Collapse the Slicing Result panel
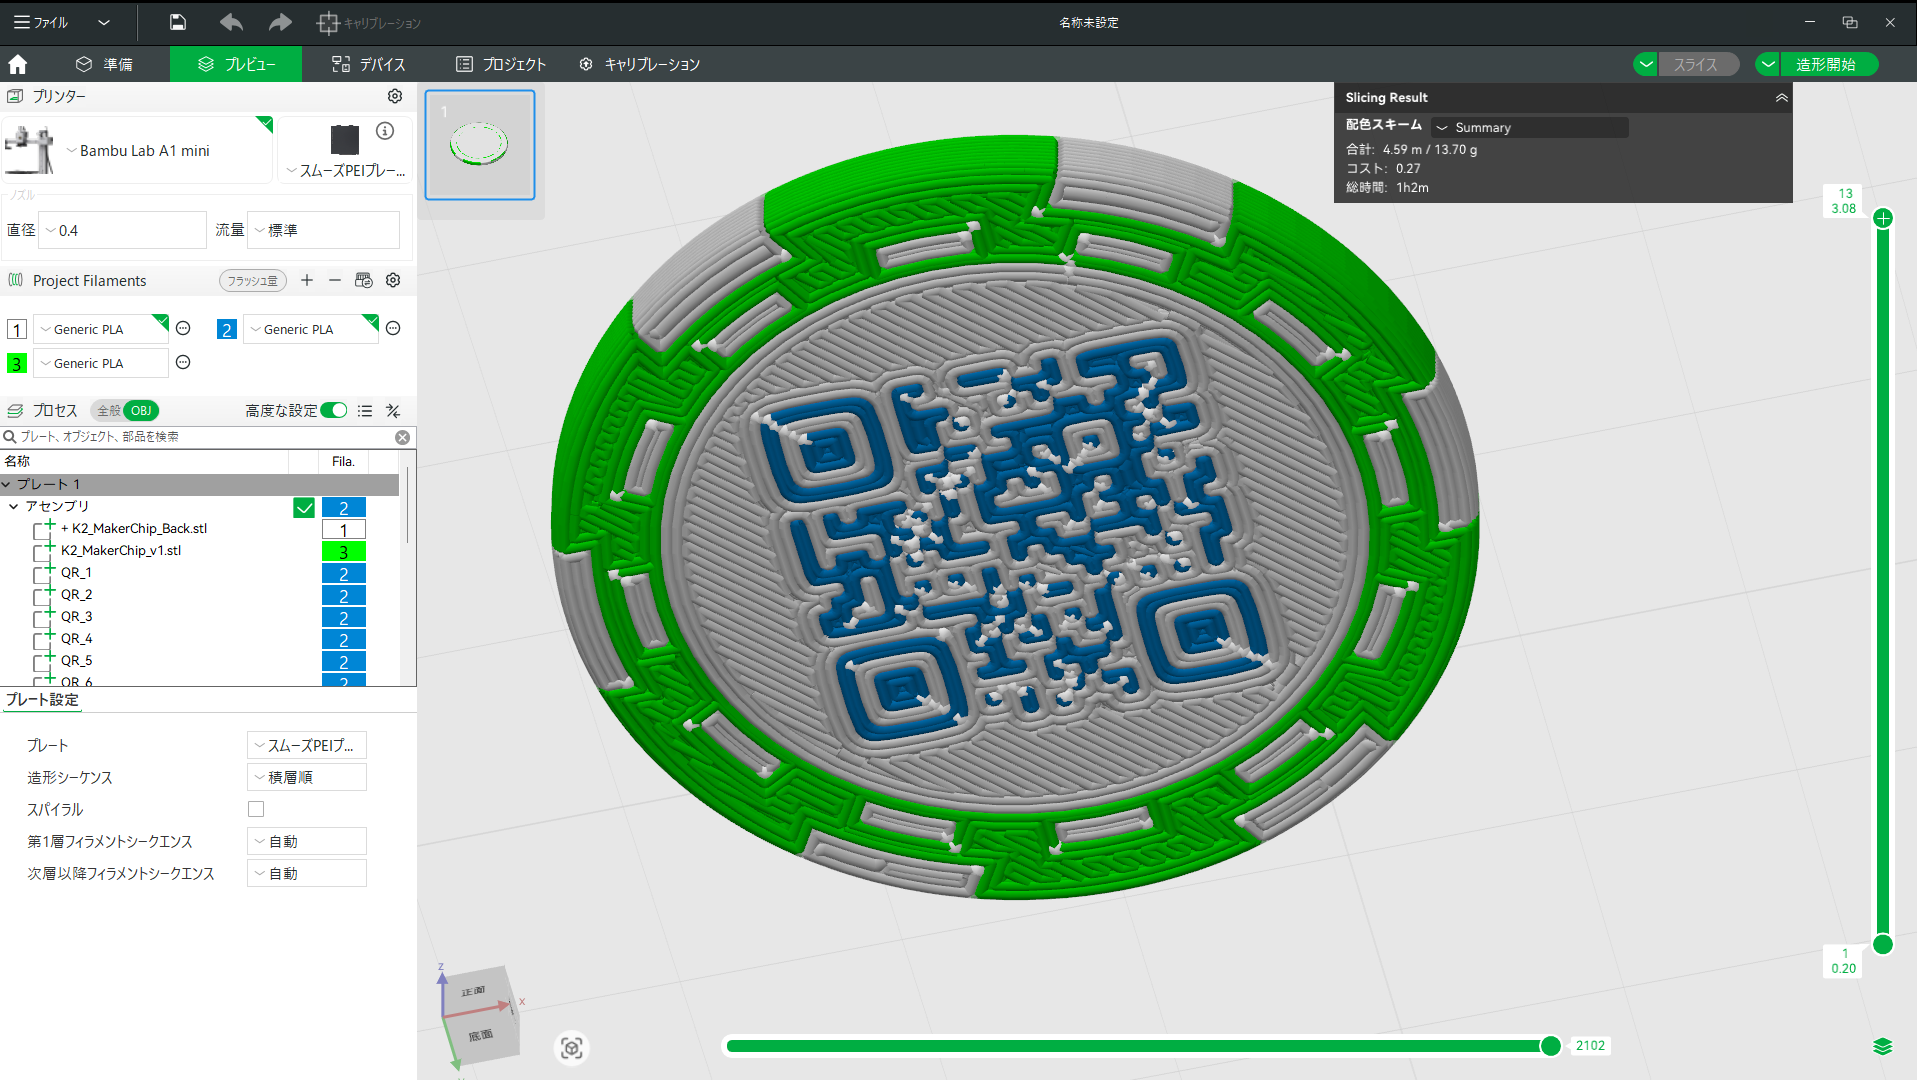This screenshot has width=1917, height=1080. pyautogui.click(x=1781, y=97)
